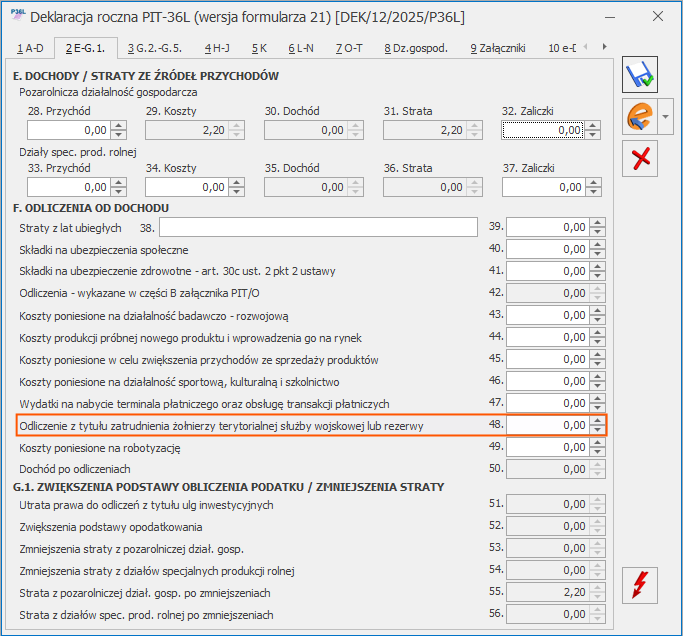Open the 3 G.2.-G.5. tab

(155, 48)
